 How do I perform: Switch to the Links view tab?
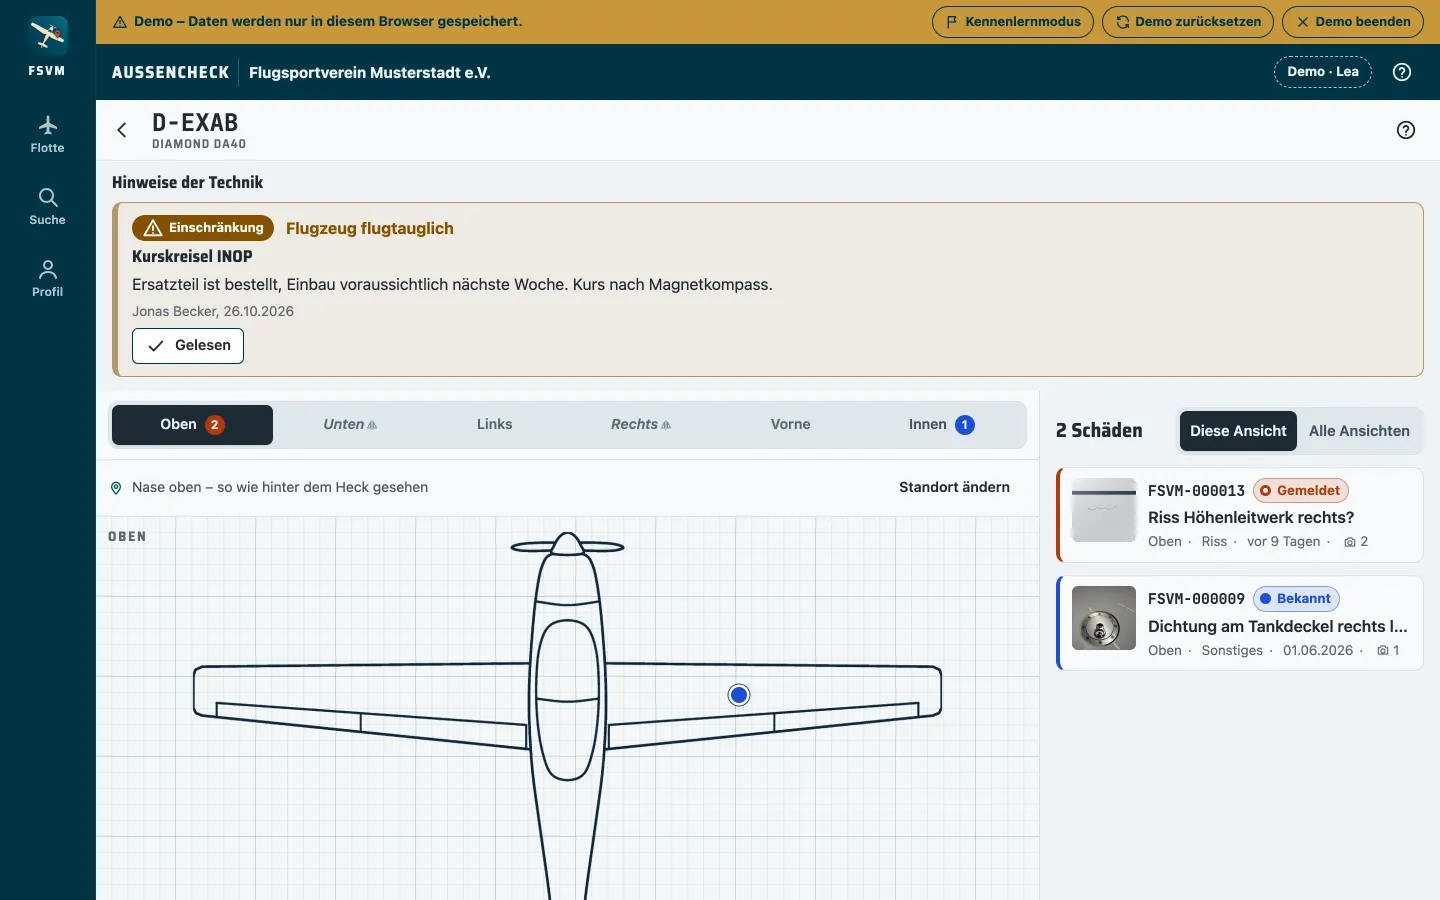pyautogui.click(x=494, y=425)
